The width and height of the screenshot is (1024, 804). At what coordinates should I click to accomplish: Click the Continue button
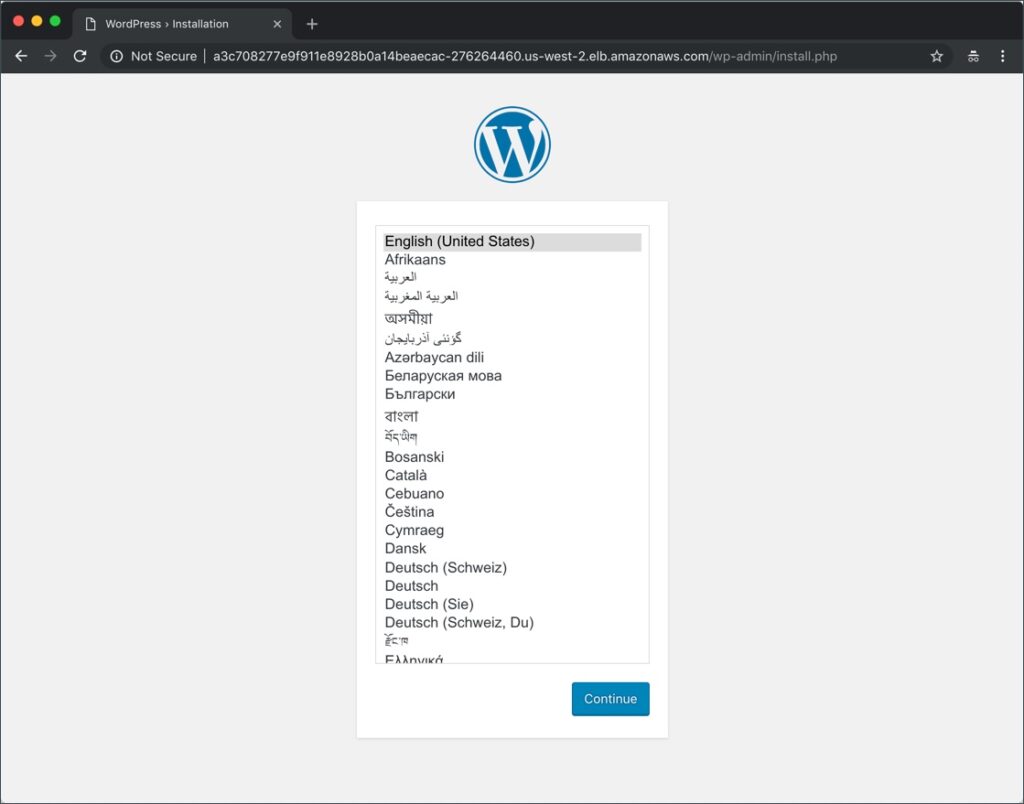click(x=610, y=699)
